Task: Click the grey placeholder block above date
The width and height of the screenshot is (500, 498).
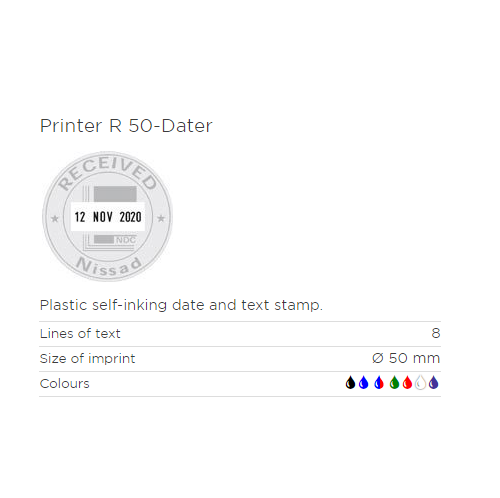Action: tap(115, 194)
